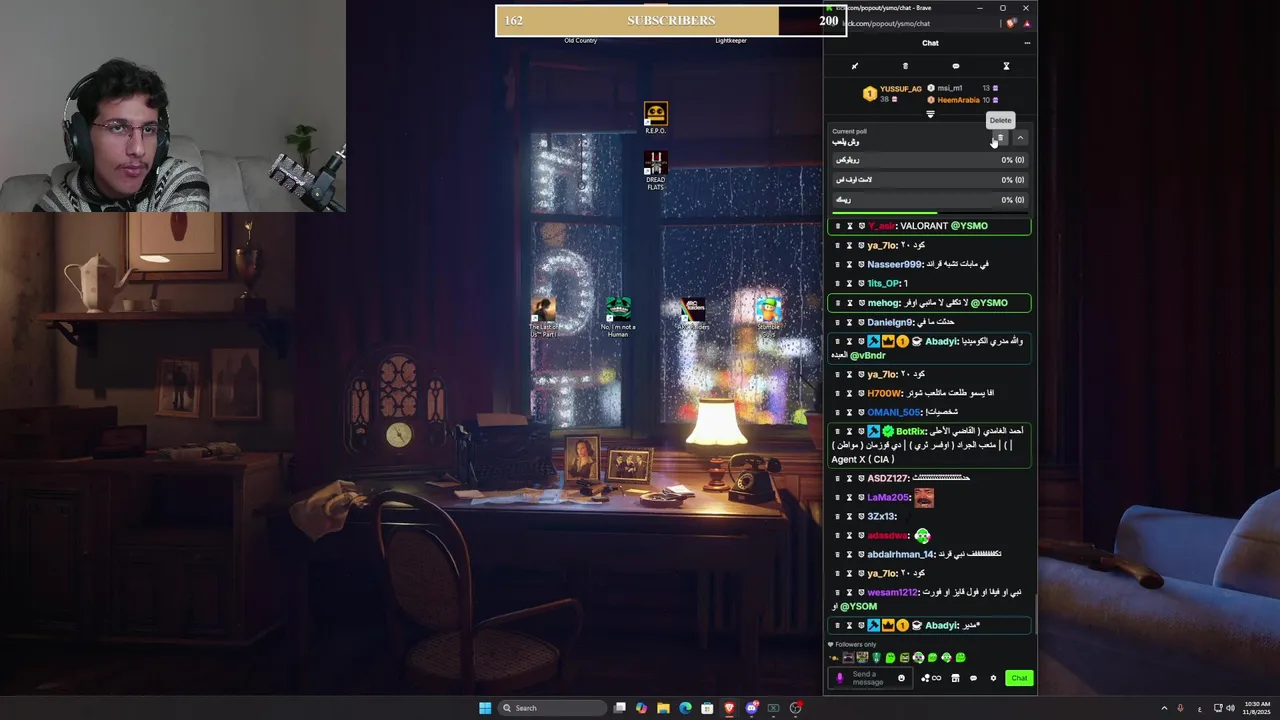Open Dread Flats desktop shortcut
Viewport: 1280px width, 720px height.
pos(655,170)
